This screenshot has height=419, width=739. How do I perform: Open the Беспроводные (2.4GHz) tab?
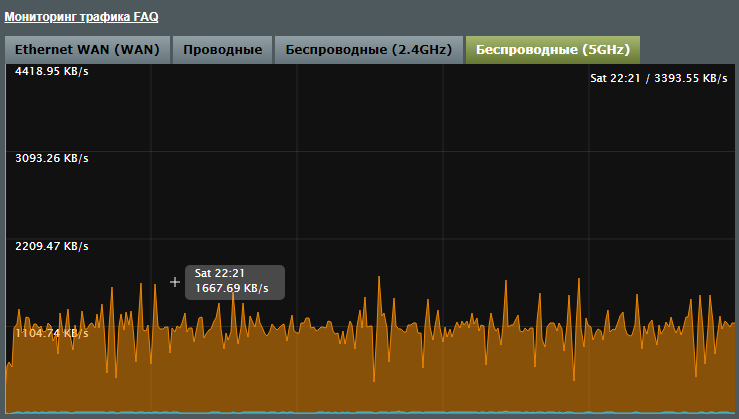point(369,49)
